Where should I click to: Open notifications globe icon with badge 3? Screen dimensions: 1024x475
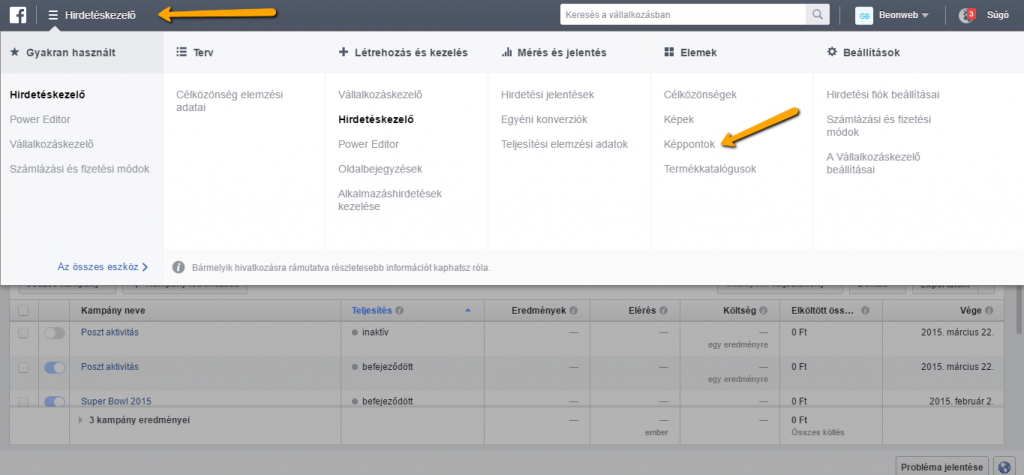click(966, 15)
